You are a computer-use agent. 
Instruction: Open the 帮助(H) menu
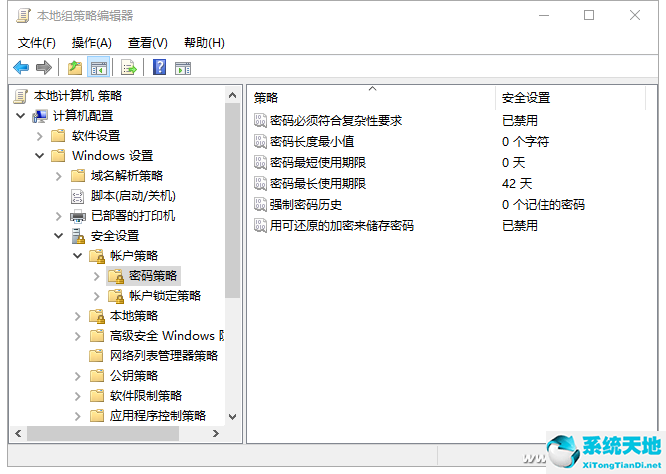point(204,43)
